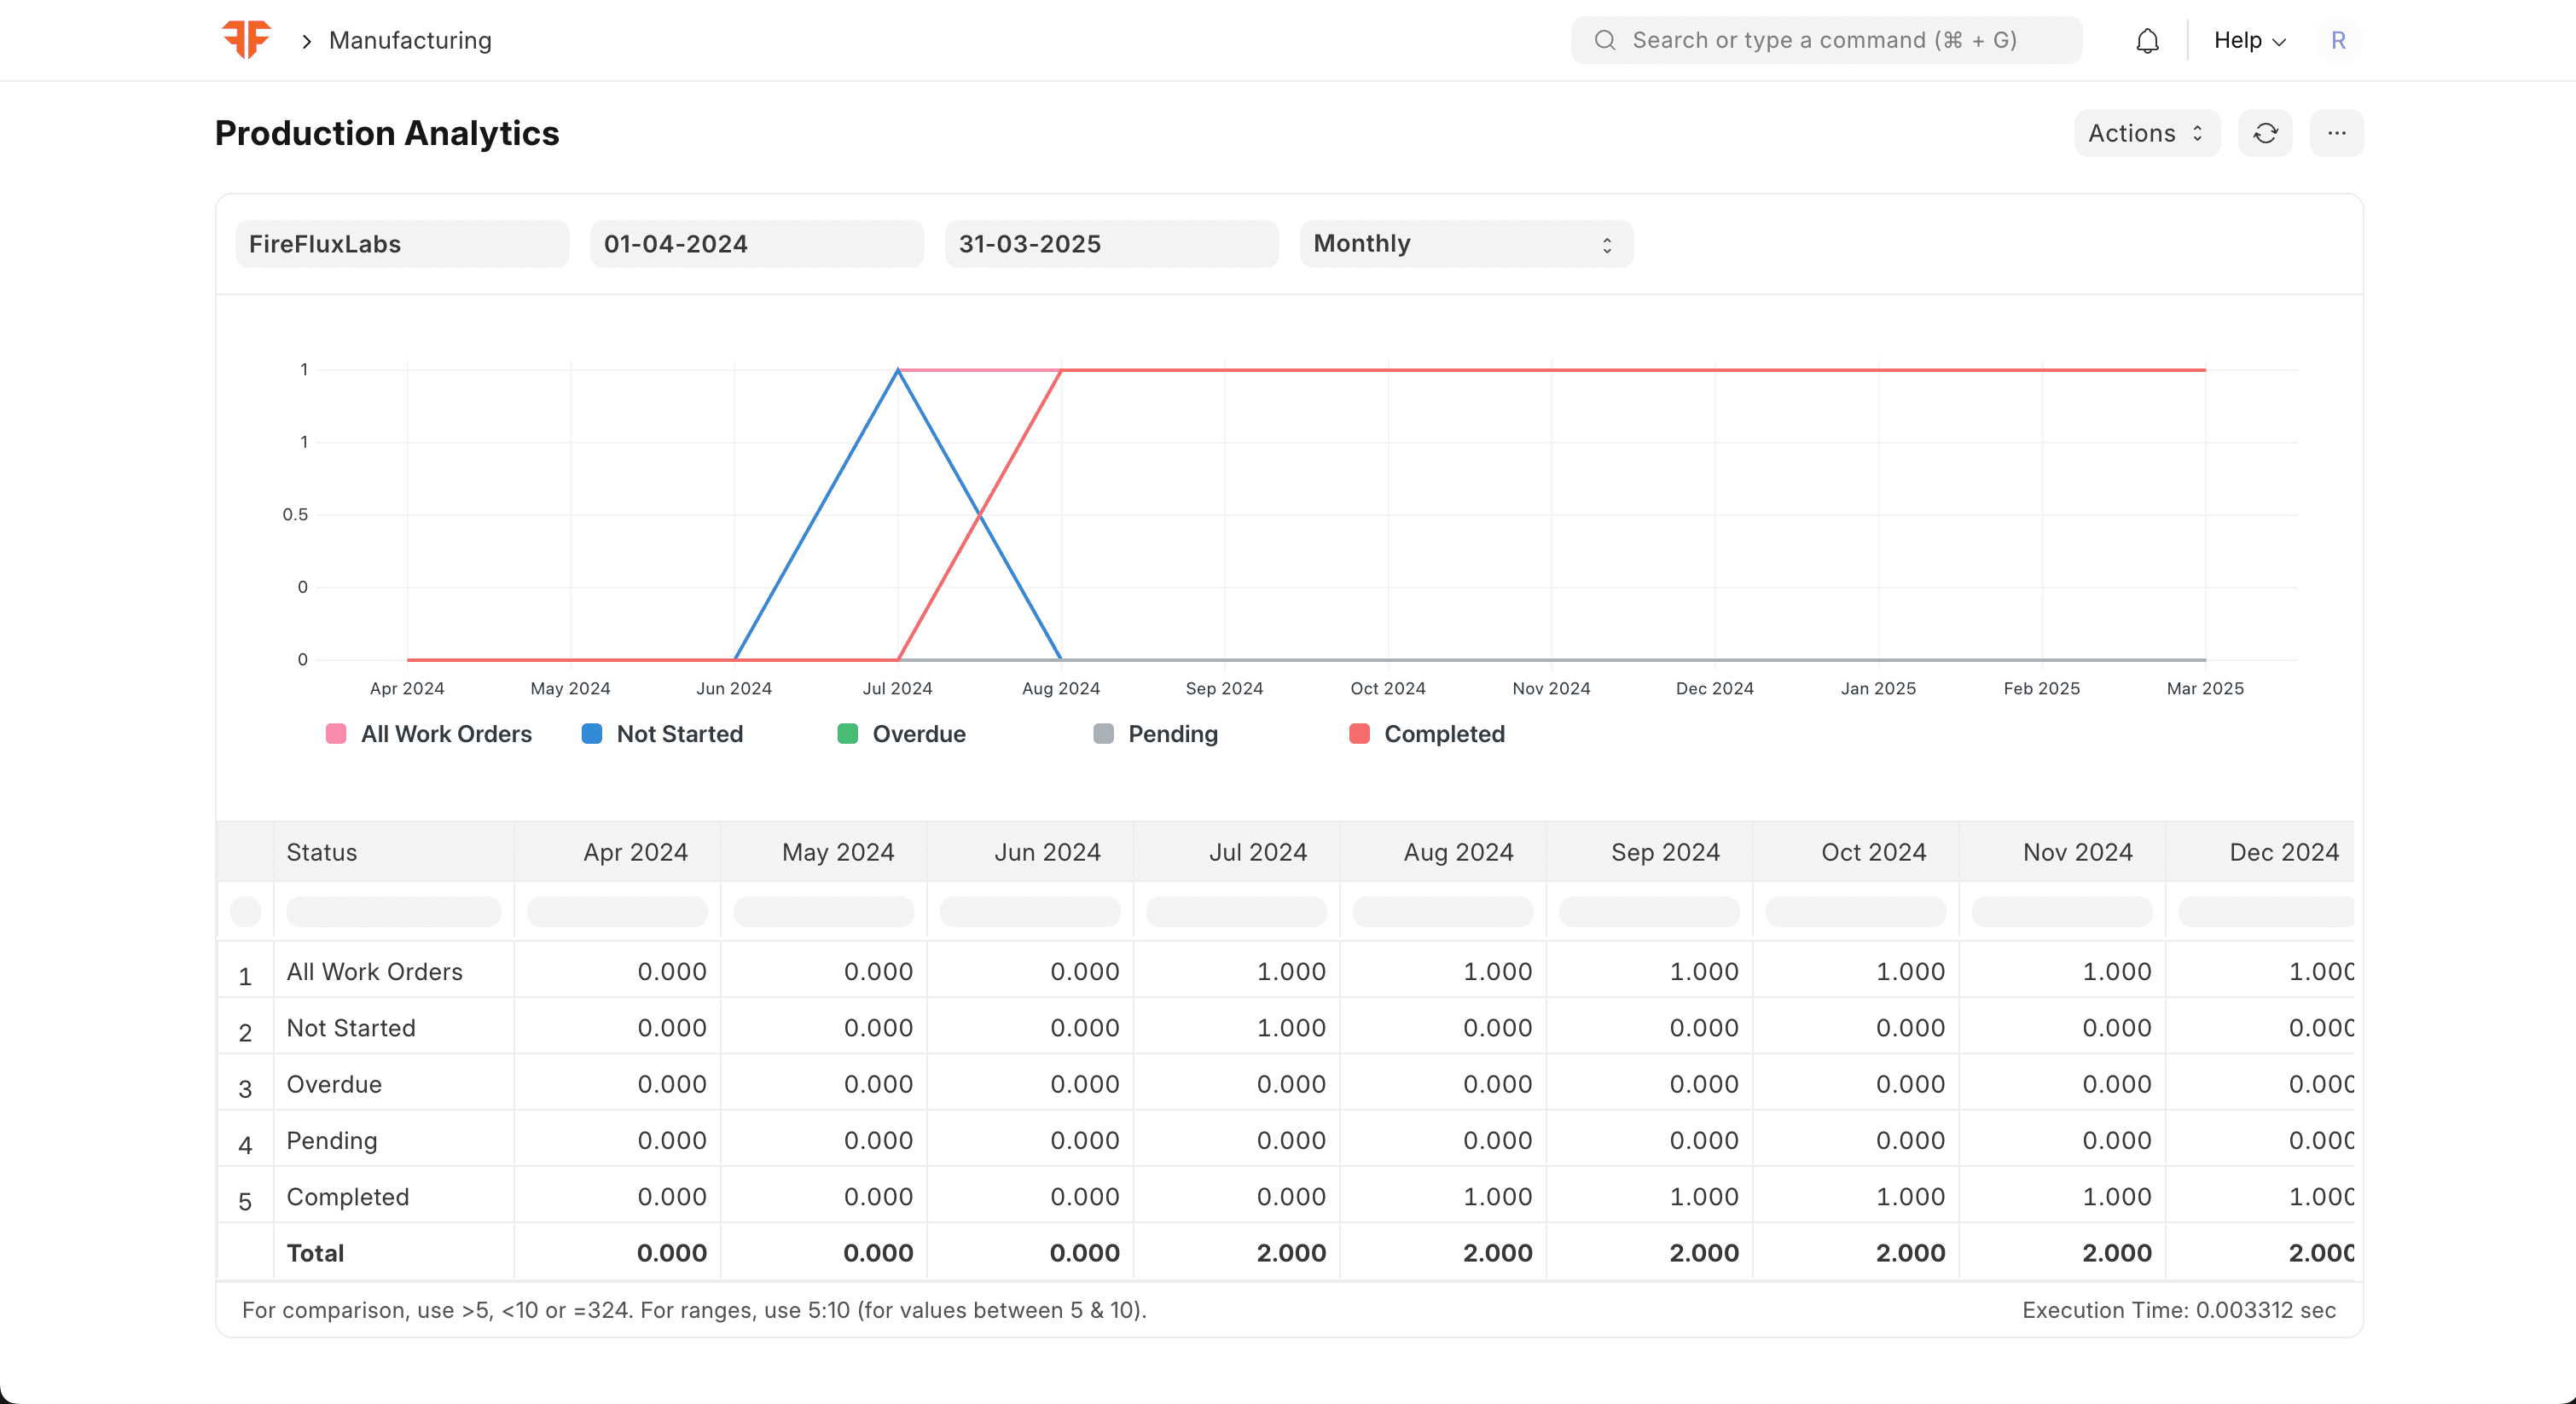Click the Oct 2024 column header
Viewport: 2576px width, 1404px height.
pos(1856,852)
